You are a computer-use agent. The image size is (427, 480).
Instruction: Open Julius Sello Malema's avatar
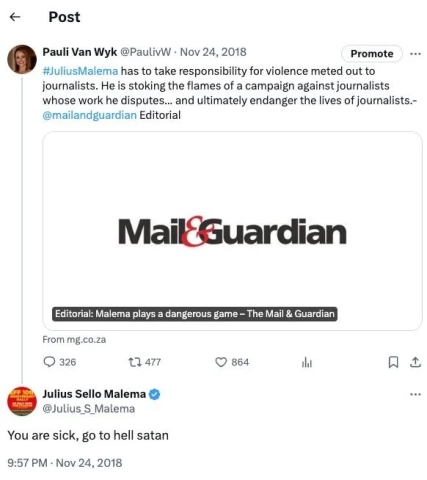(22, 401)
